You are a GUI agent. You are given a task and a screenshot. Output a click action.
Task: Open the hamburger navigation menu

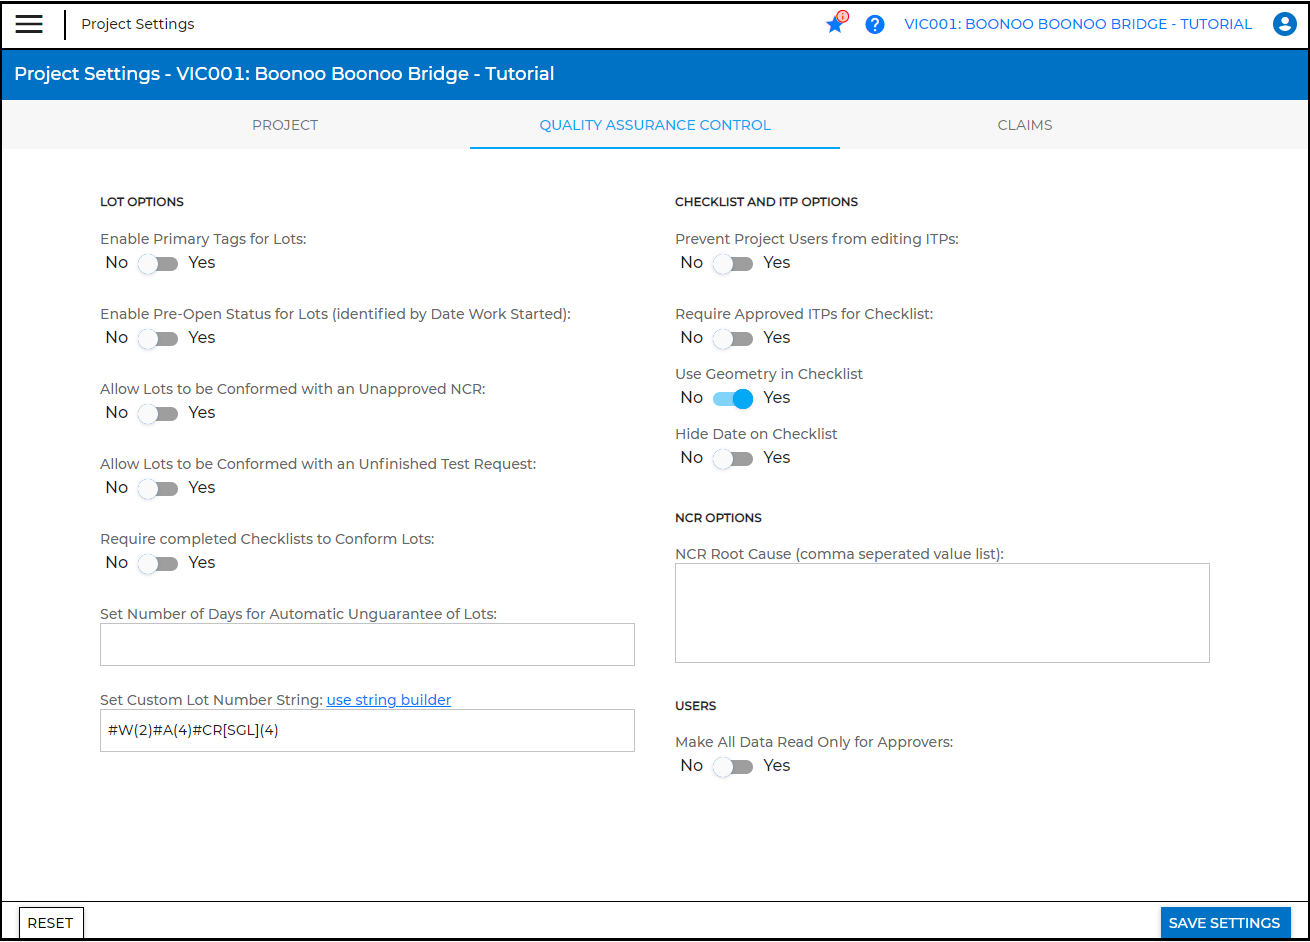tap(29, 25)
